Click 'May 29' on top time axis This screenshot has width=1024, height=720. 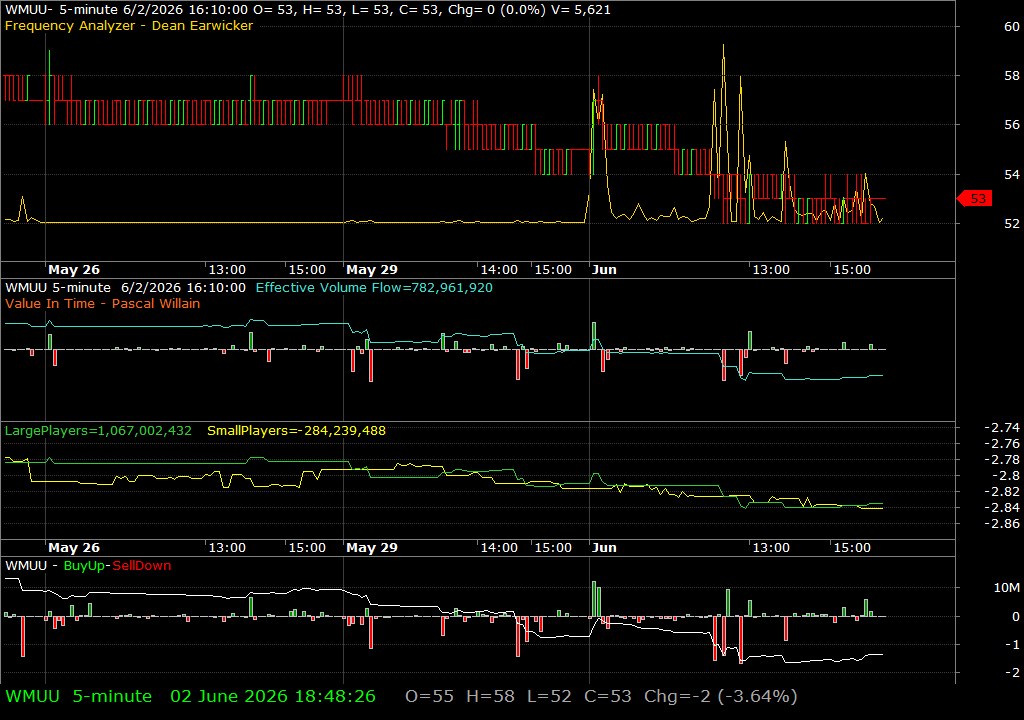(x=372, y=269)
